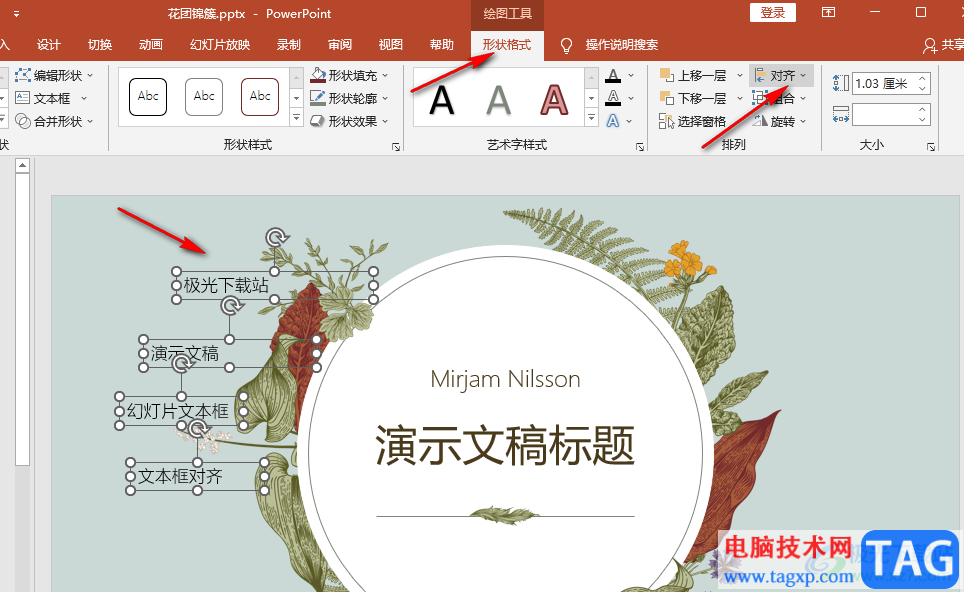Expand the 形状填充 dropdown arrow

point(385,76)
